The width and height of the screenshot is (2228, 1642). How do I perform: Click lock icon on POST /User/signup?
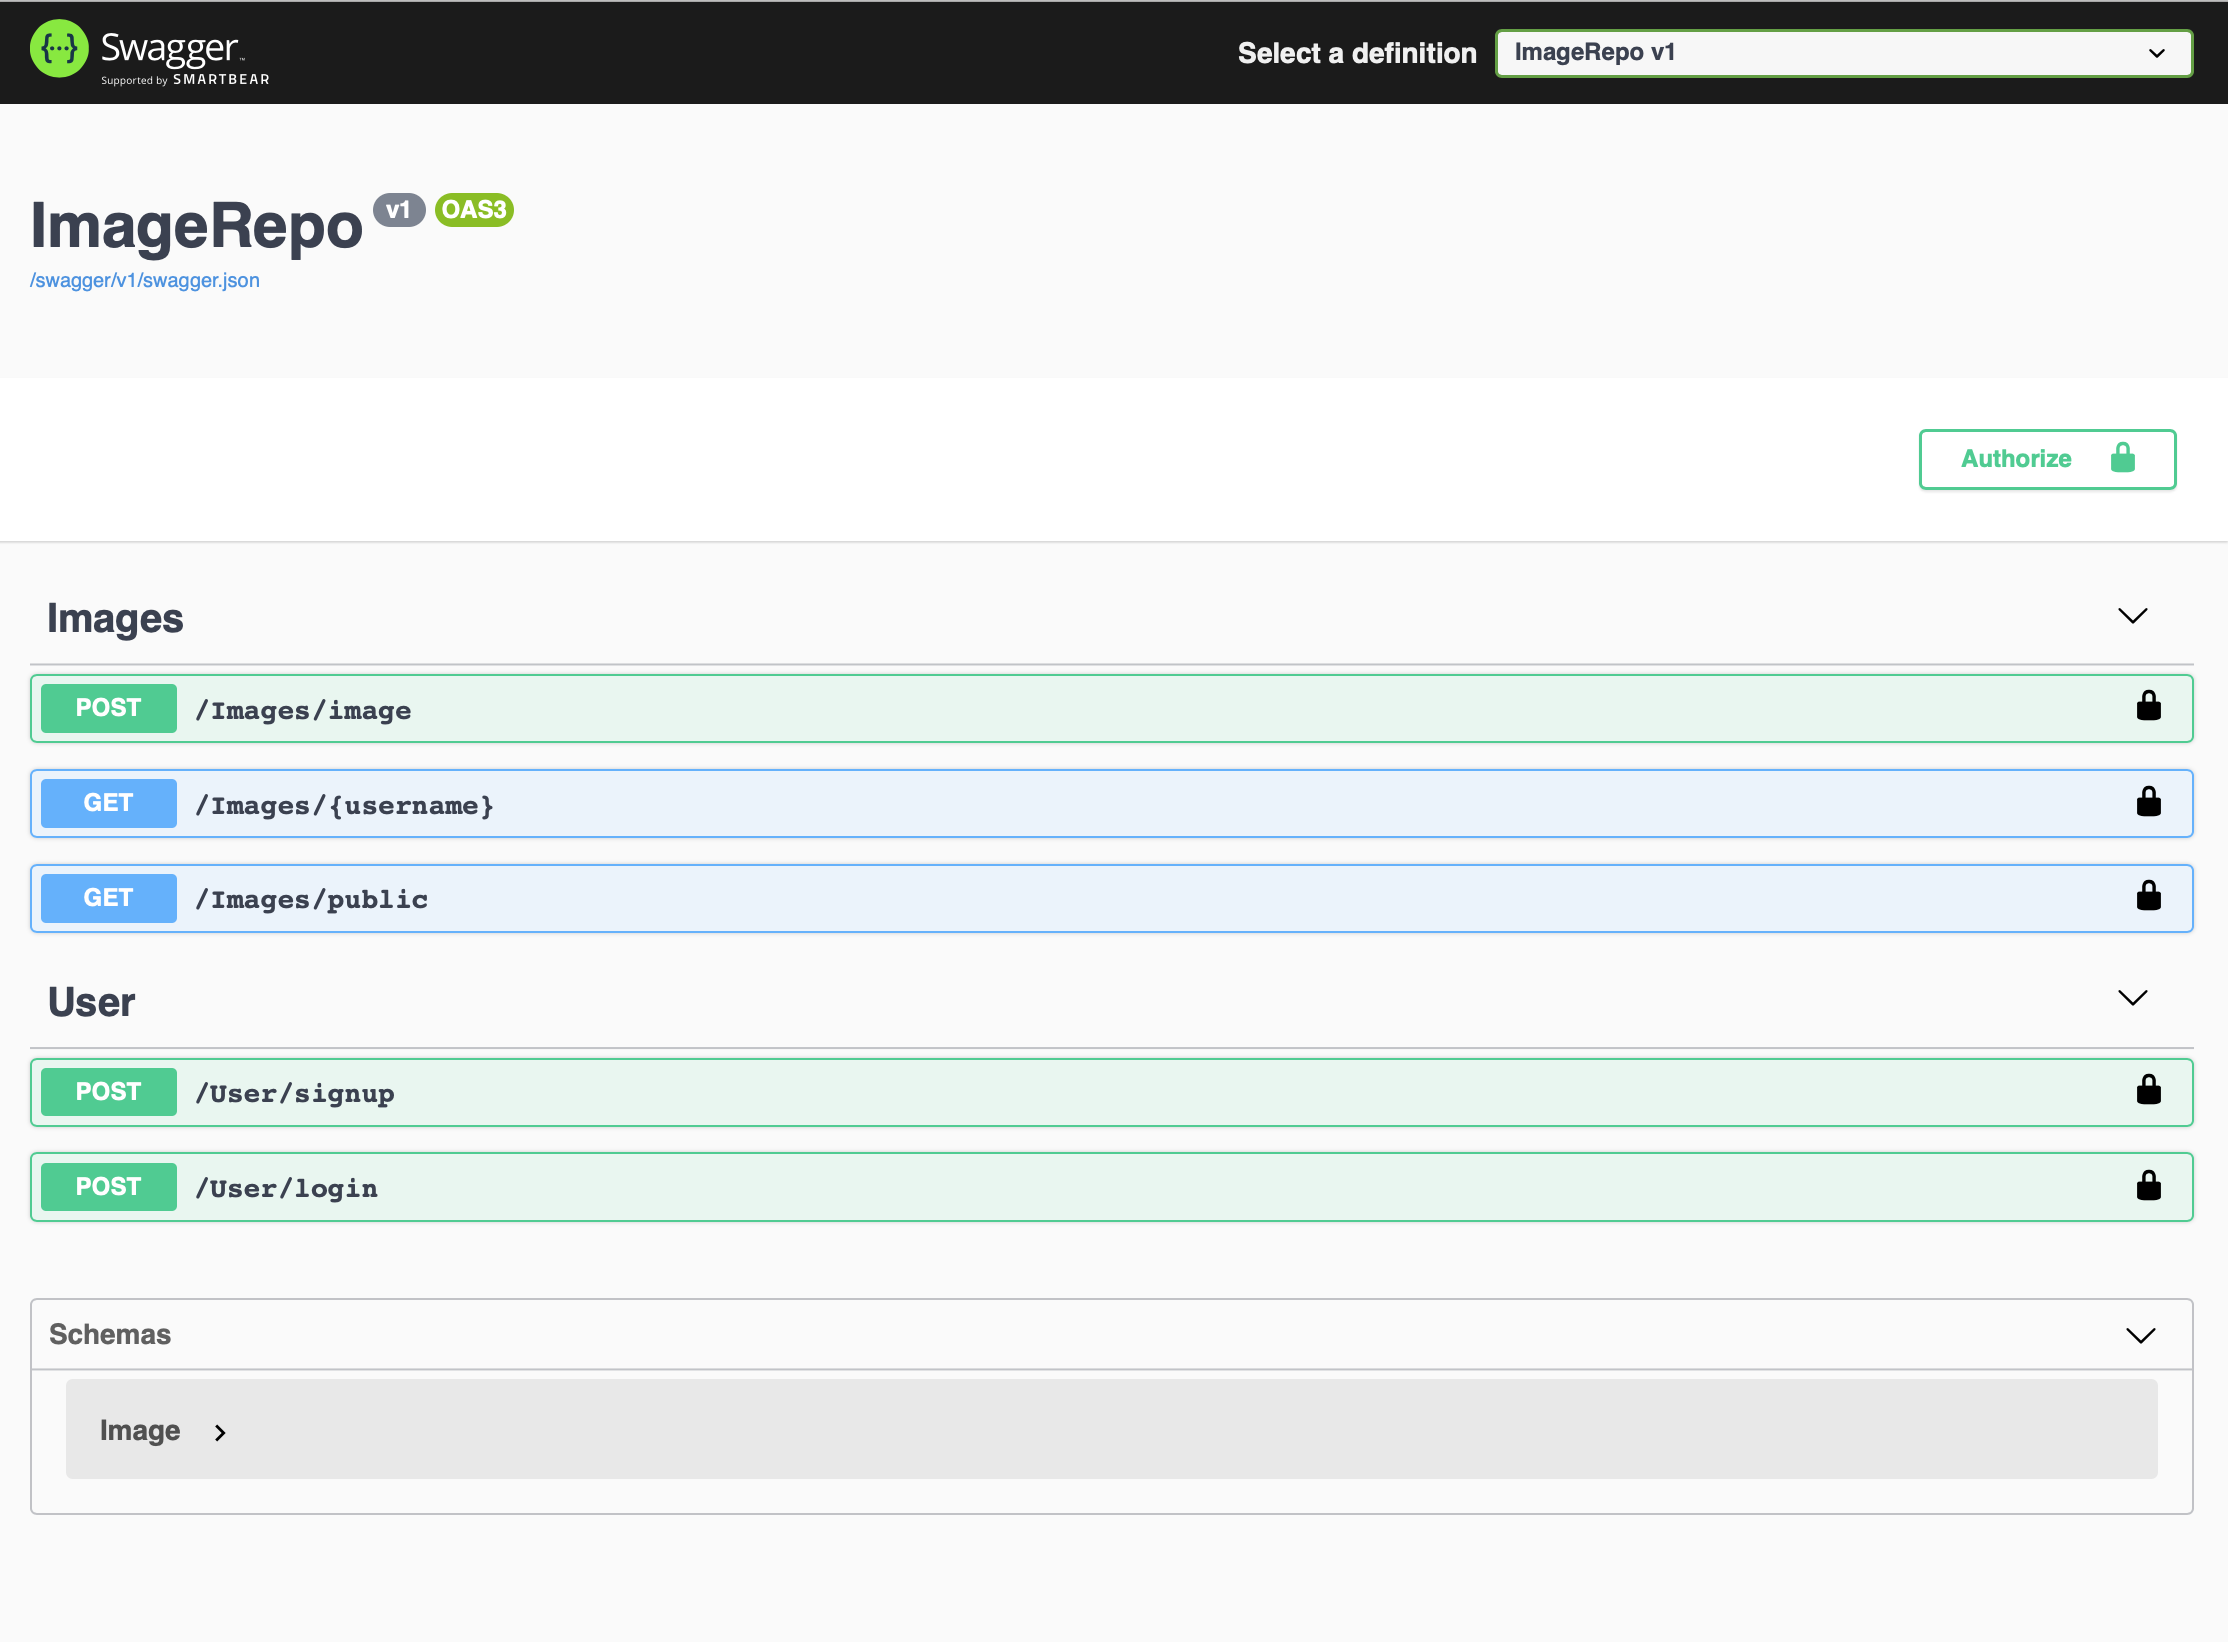click(2148, 1090)
